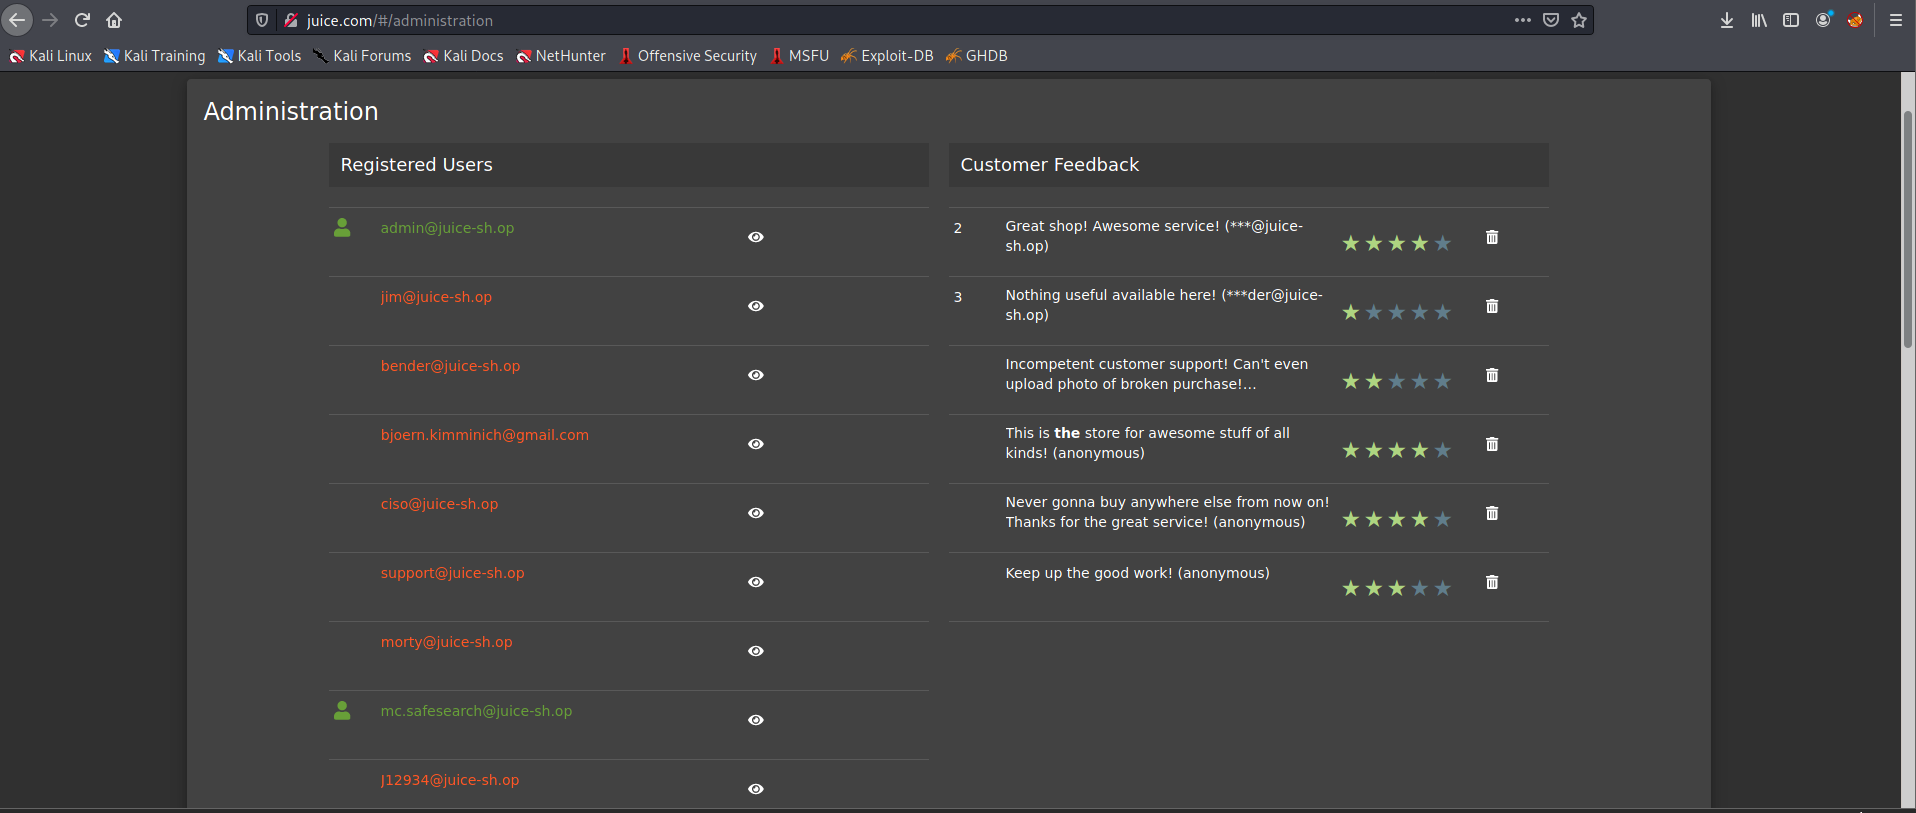Show details for J12934@juice-sh.op with eye icon

point(756,789)
